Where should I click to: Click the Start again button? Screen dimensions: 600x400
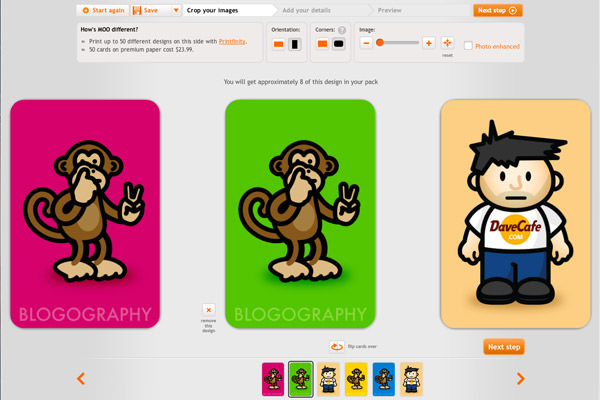pyautogui.click(x=103, y=10)
